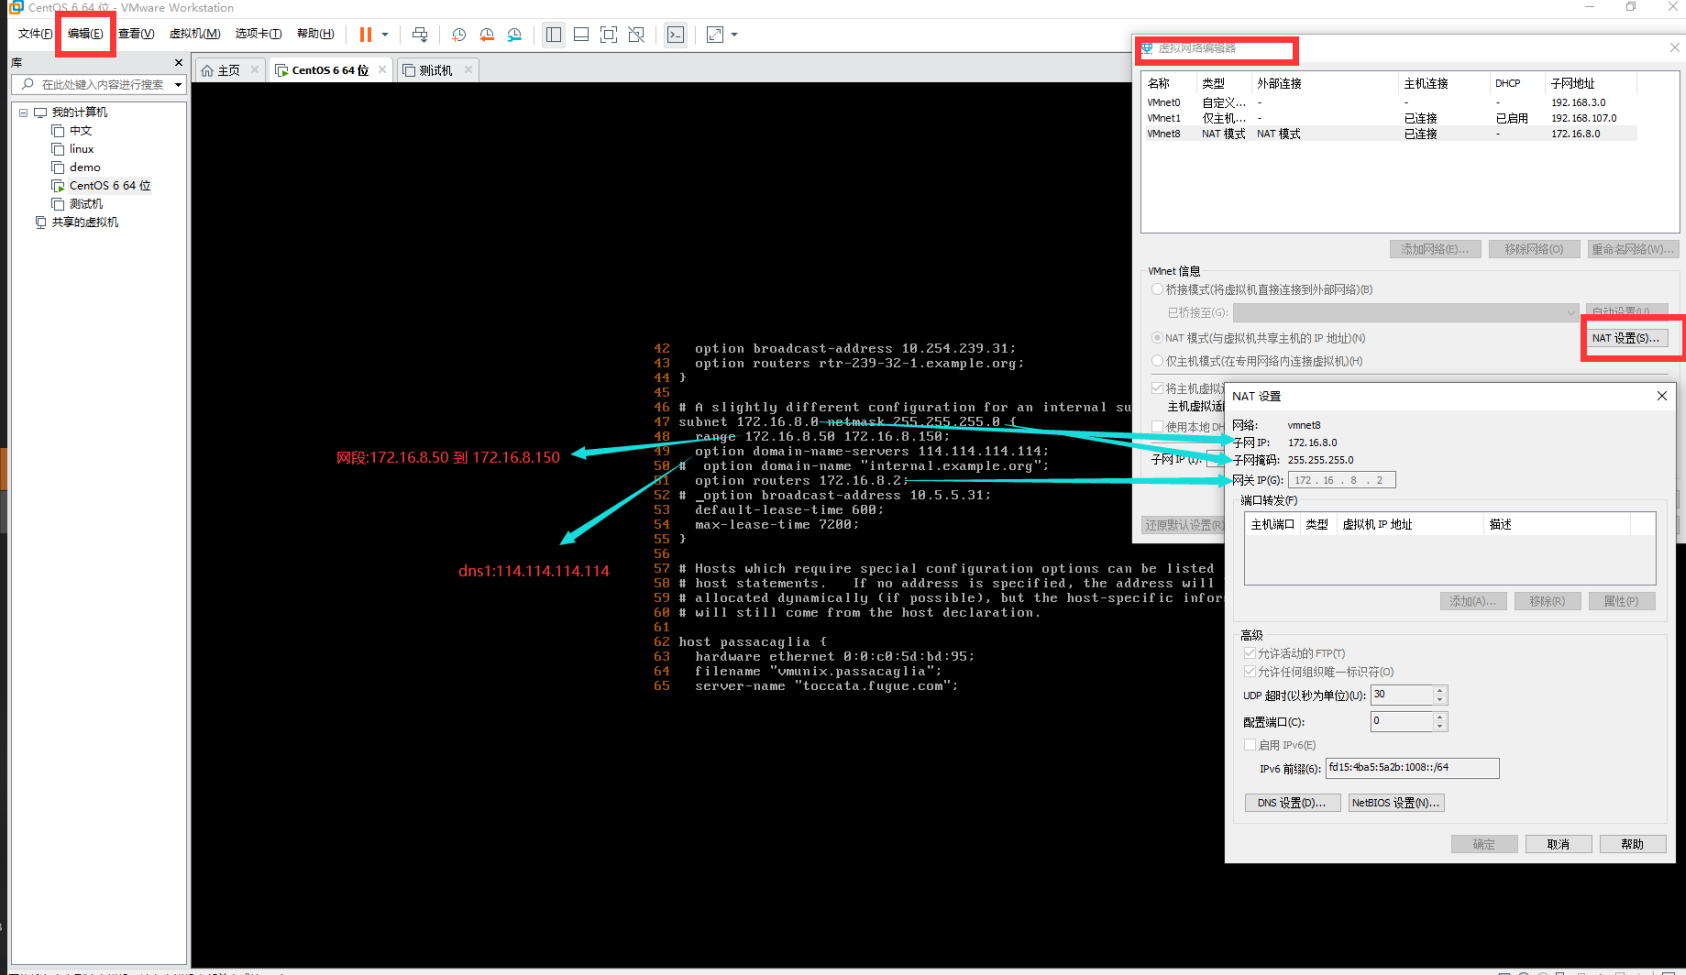Open the 编辑 menu
Viewport: 1686px width, 975px height.
85,33
